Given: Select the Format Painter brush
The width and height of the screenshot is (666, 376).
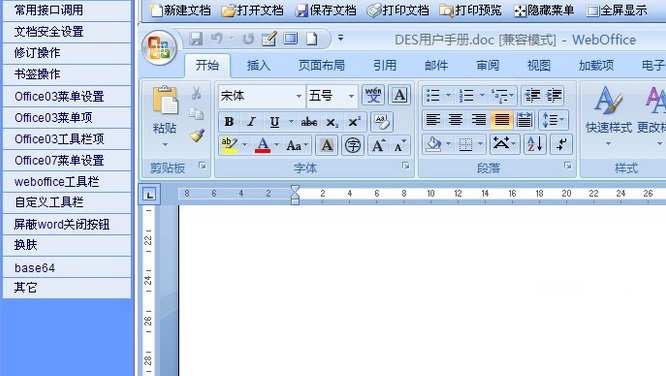Looking at the screenshot, I should pos(197,135).
